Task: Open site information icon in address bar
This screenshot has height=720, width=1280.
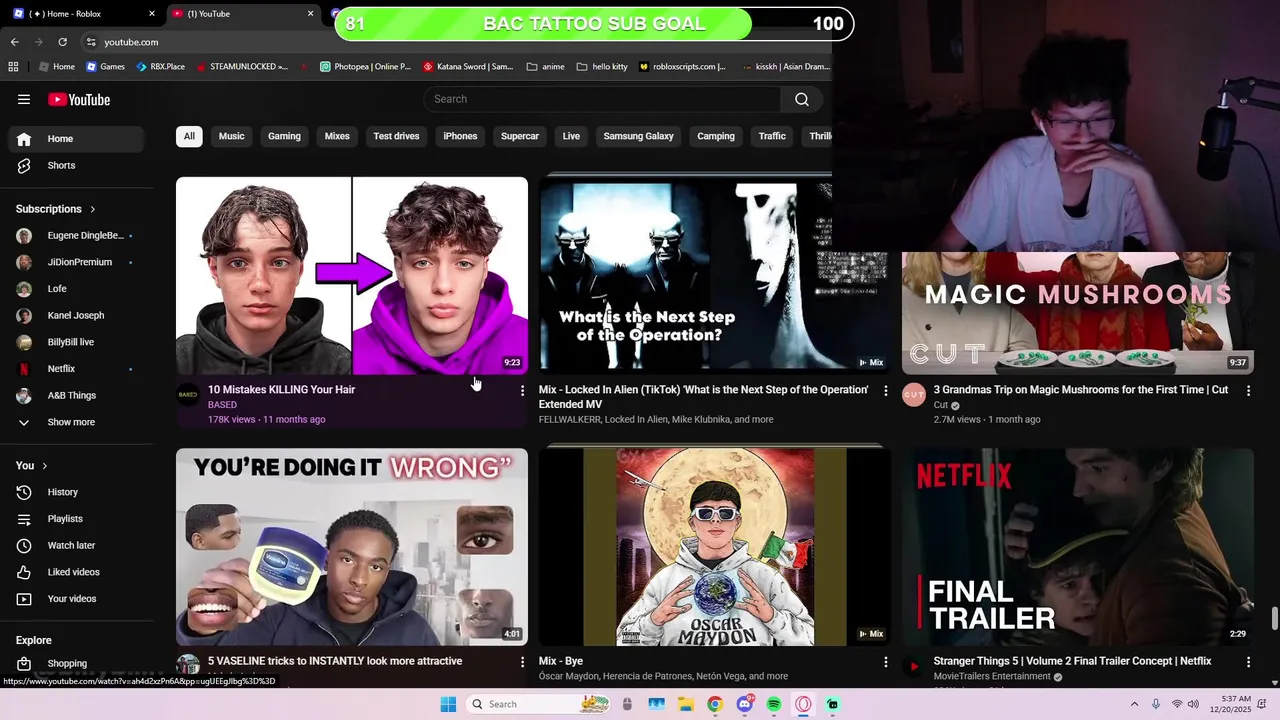Action: [x=91, y=42]
